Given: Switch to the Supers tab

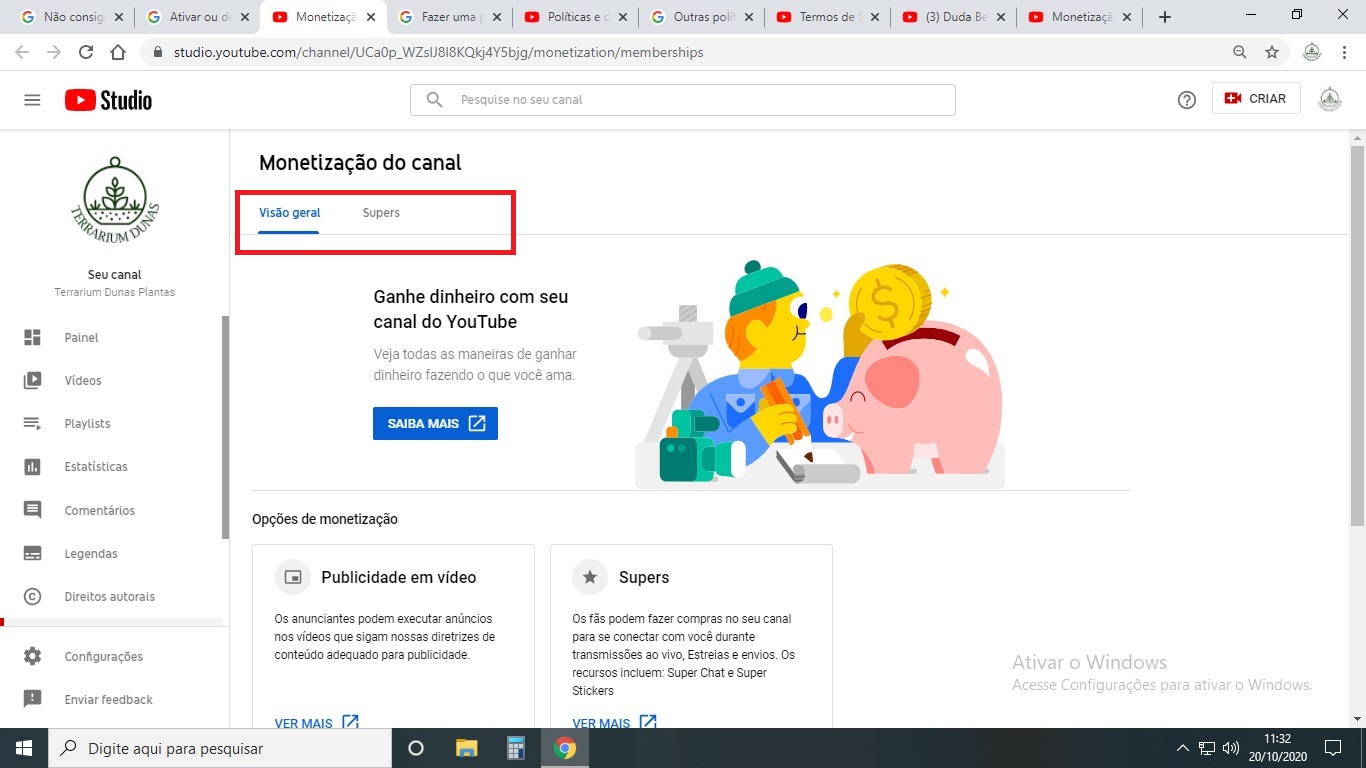Looking at the screenshot, I should [381, 213].
